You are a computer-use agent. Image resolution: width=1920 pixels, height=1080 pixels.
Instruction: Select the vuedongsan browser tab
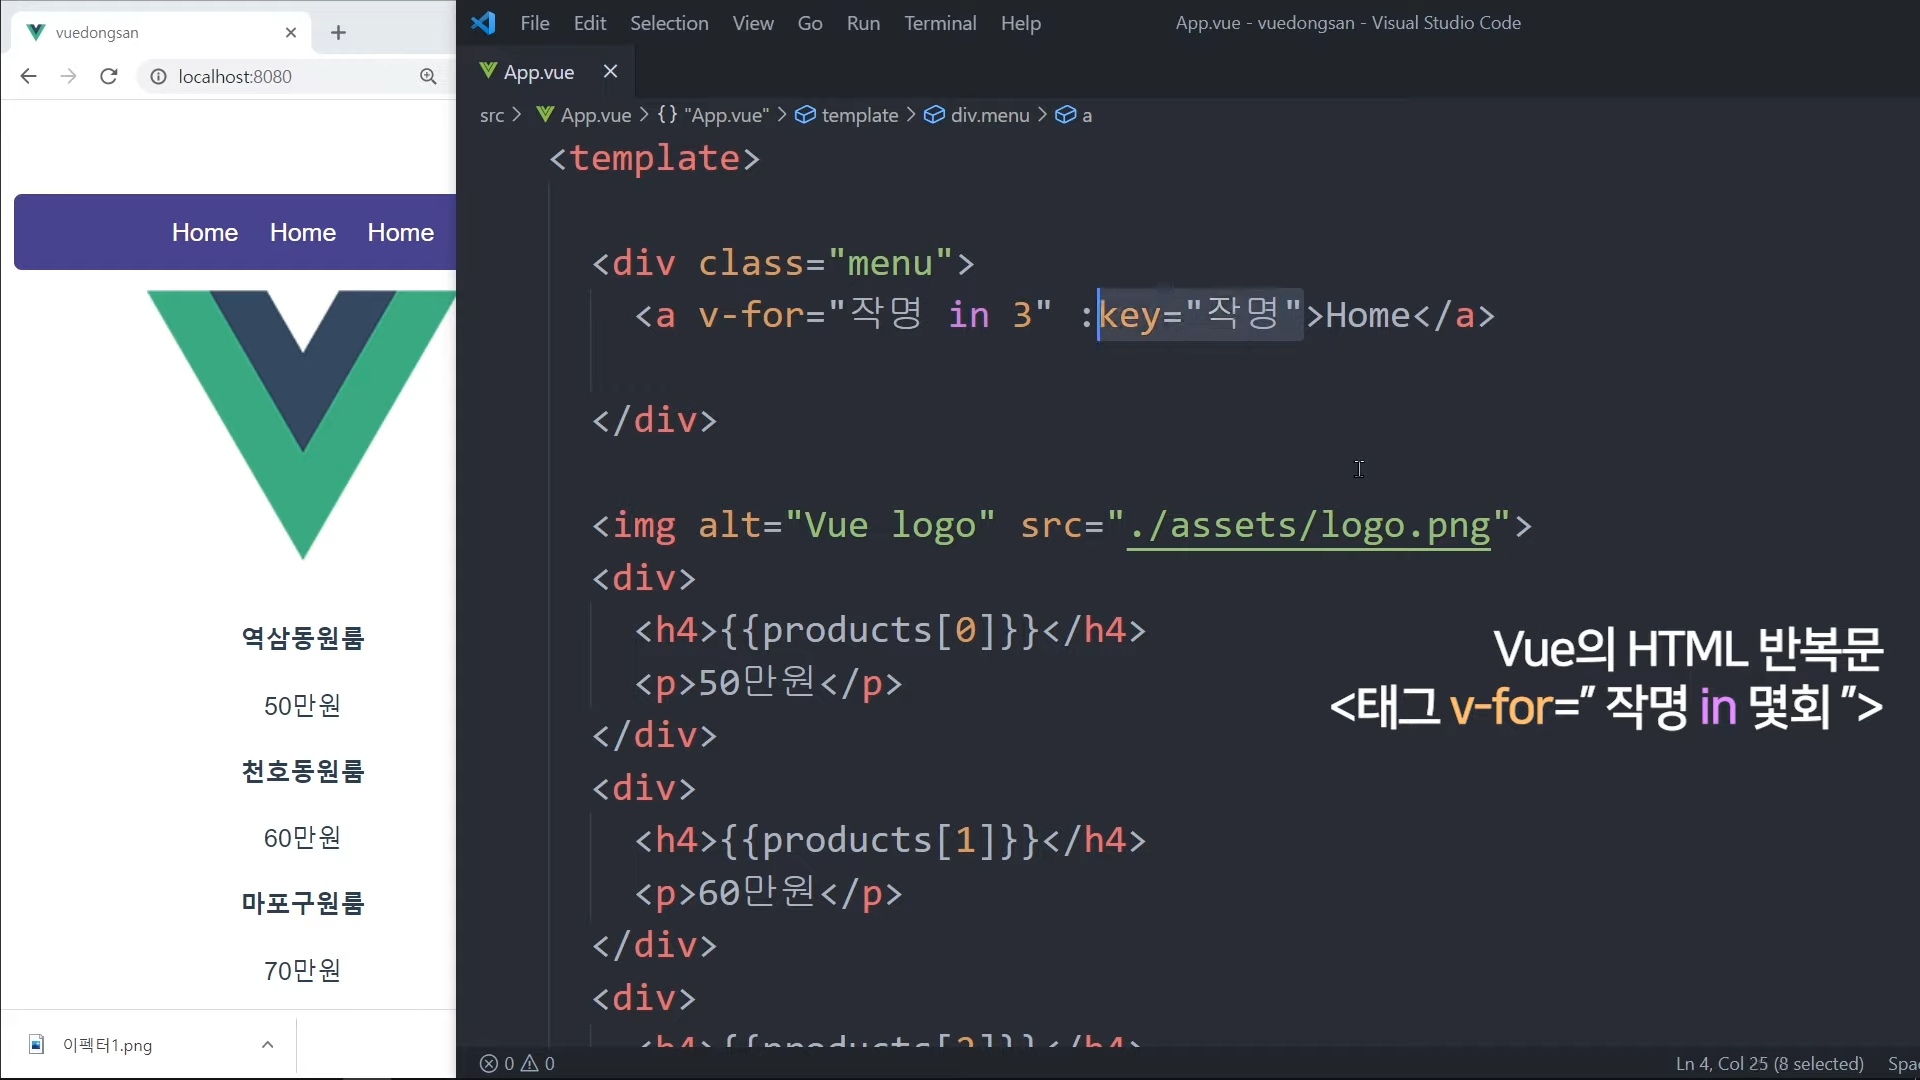150,33
